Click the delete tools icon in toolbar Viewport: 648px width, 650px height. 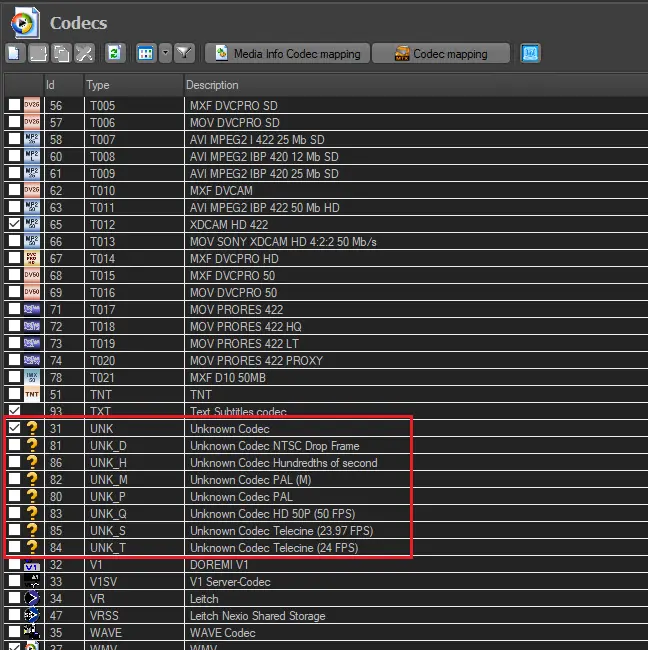pyautogui.click(x=83, y=53)
